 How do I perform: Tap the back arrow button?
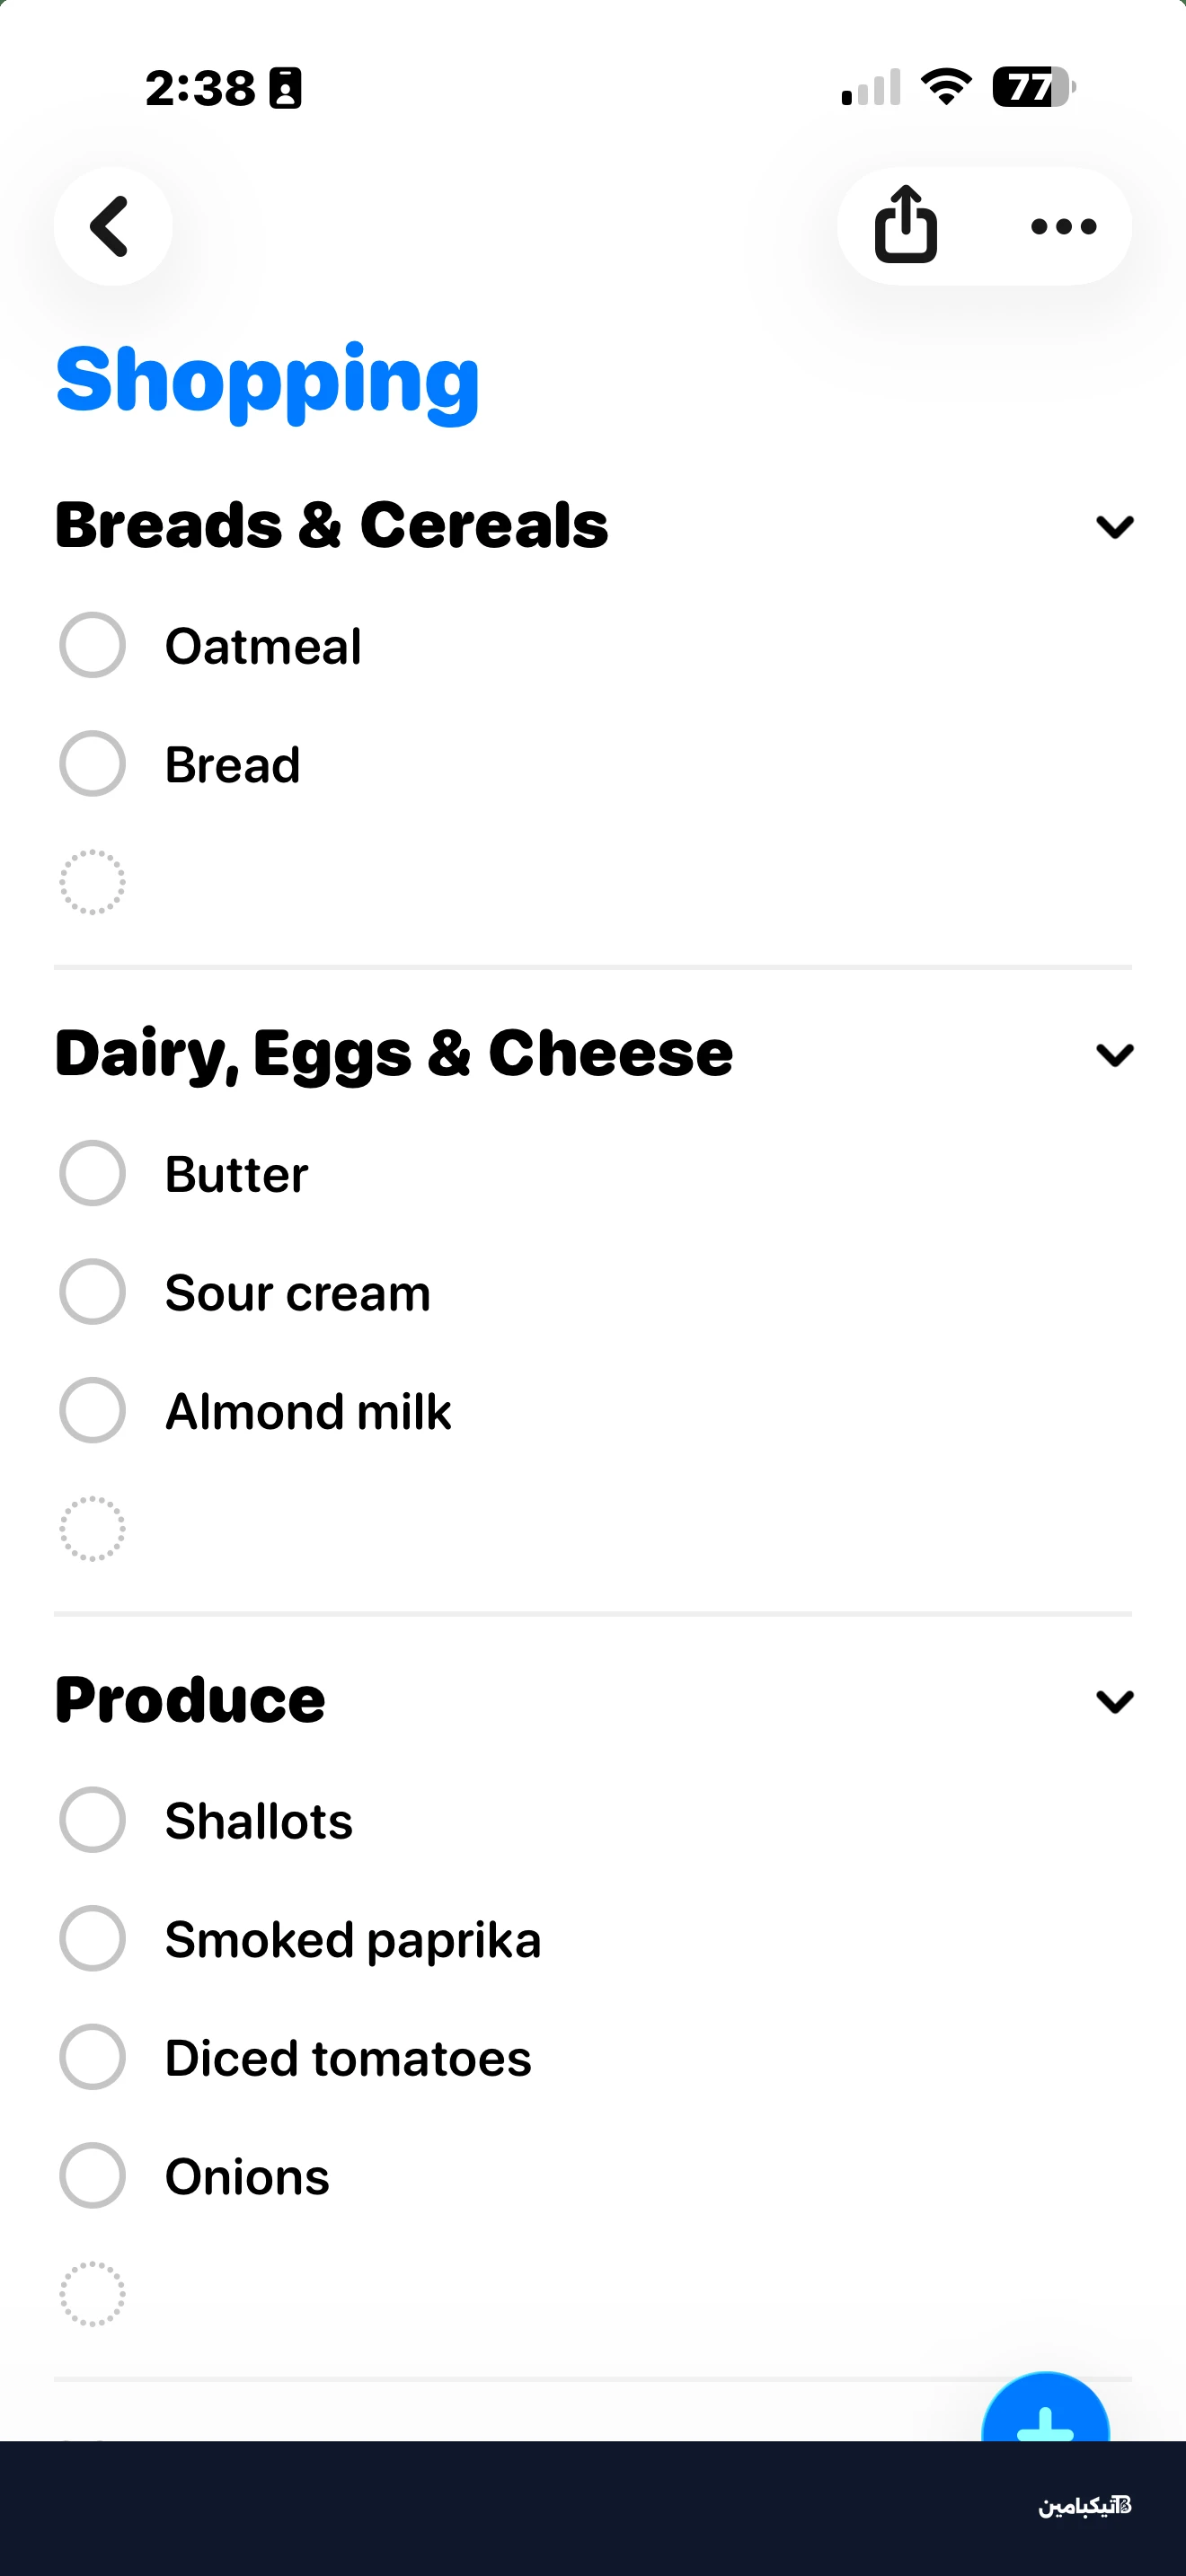click(x=112, y=226)
